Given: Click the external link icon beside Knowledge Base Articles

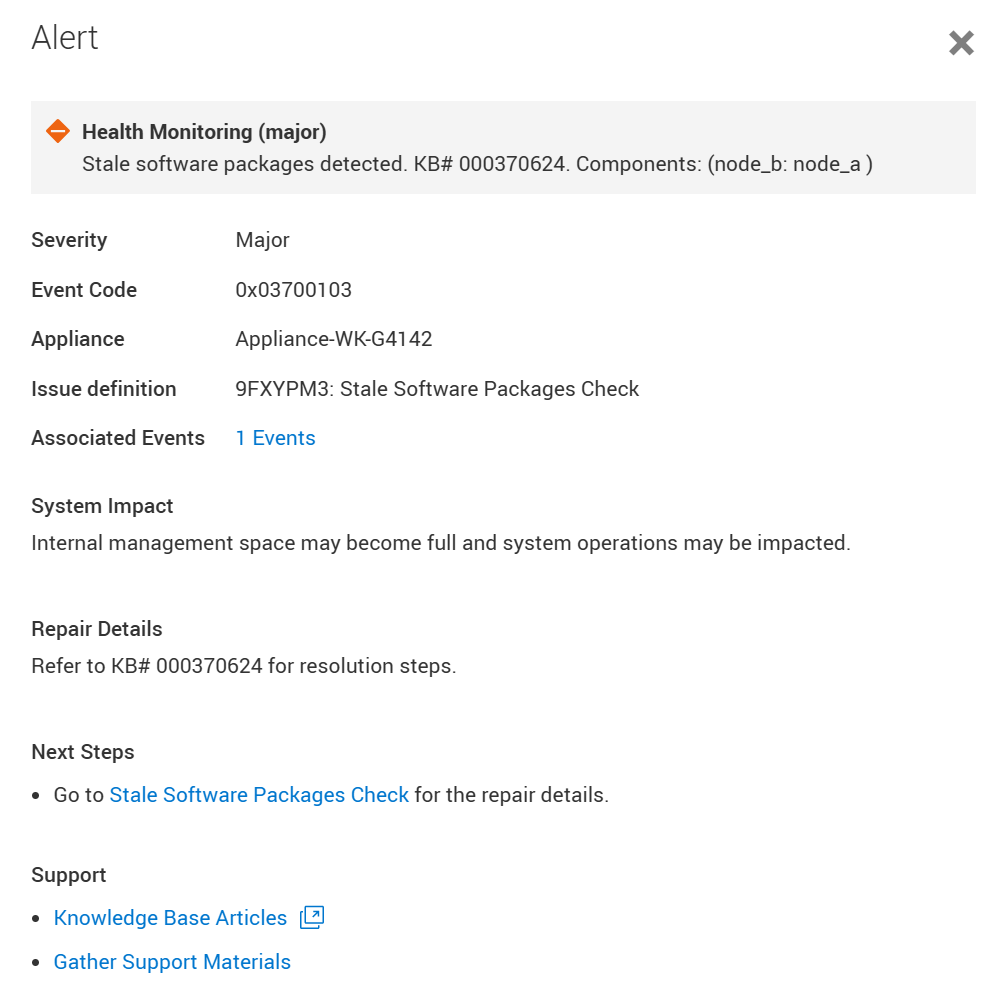Looking at the screenshot, I should click(310, 917).
